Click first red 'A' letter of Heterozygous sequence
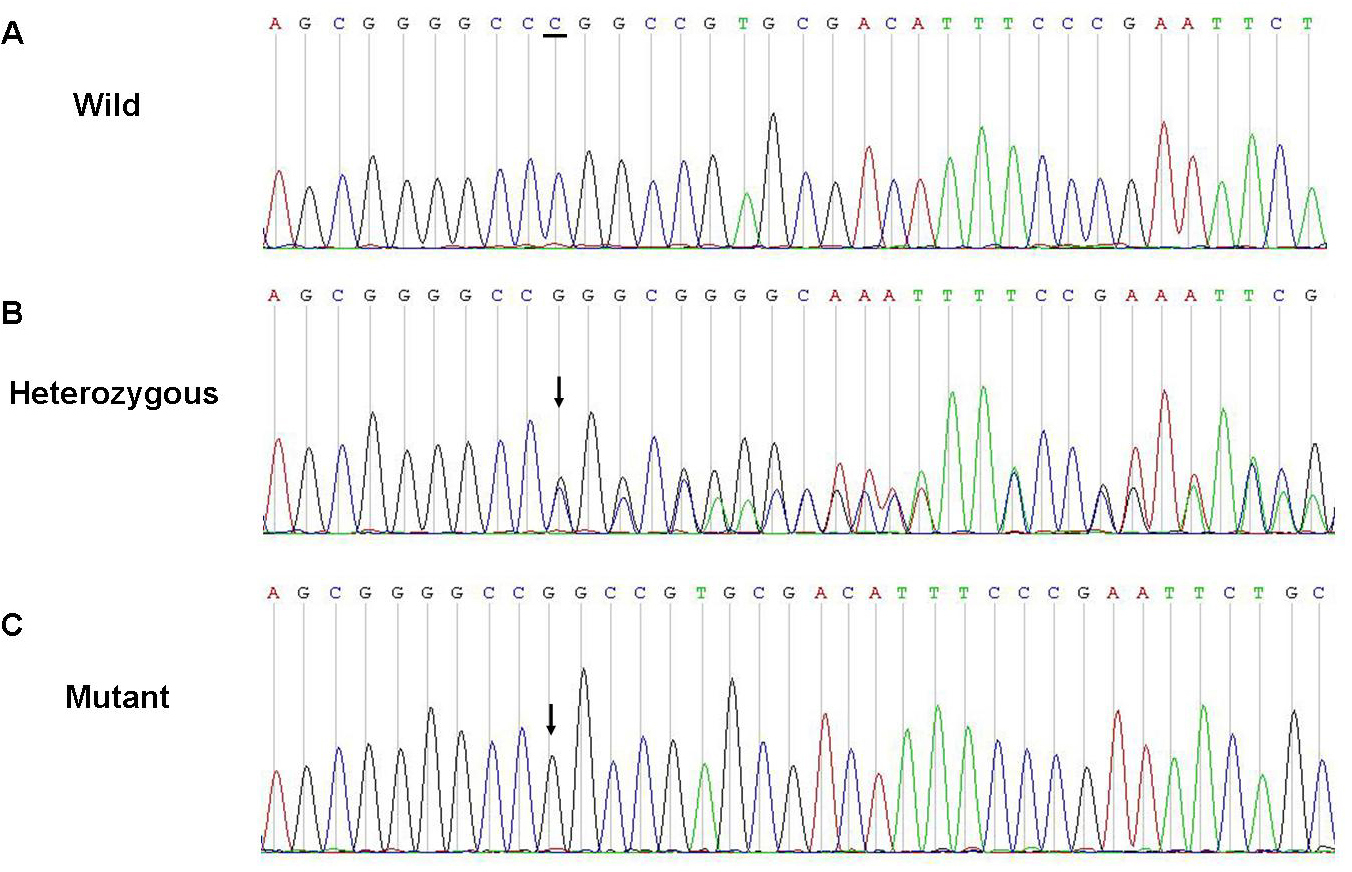This screenshot has height=872, width=1352. click(x=275, y=294)
